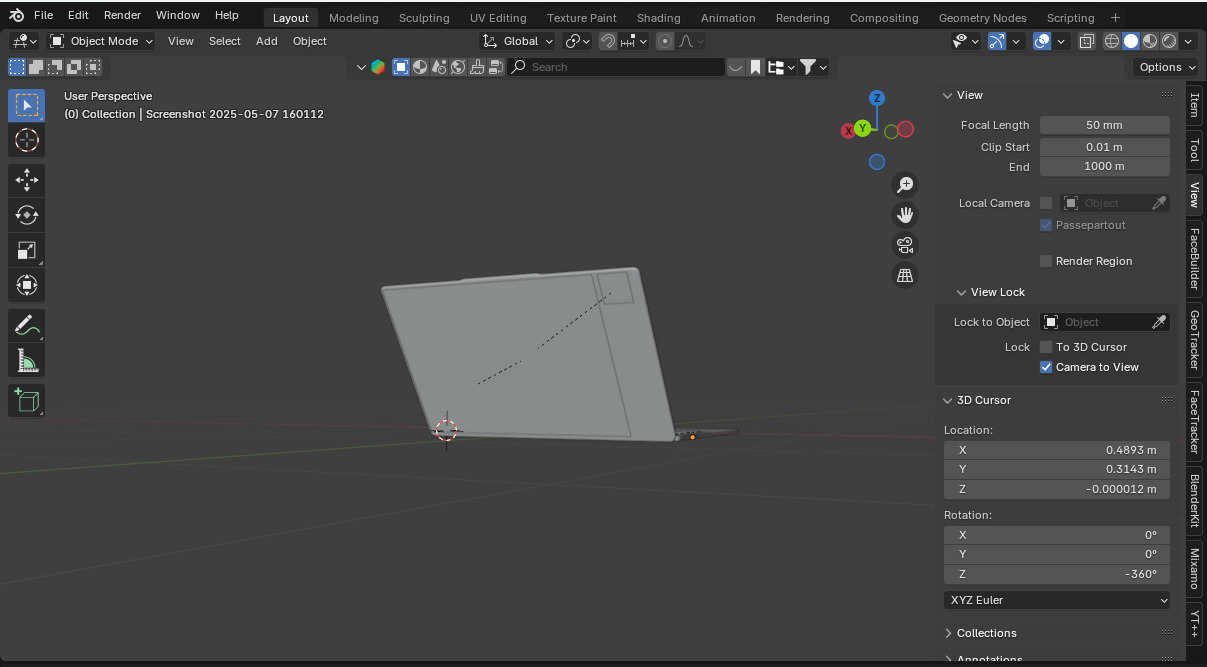
Task: Switch to rendered viewport shading
Action: coord(1169,41)
